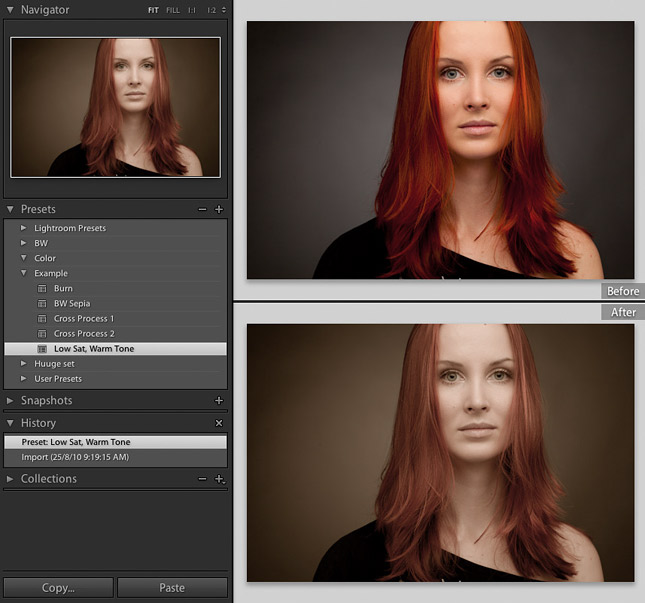Clear History with the X icon
This screenshot has width=645, height=603.
(219, 424)
